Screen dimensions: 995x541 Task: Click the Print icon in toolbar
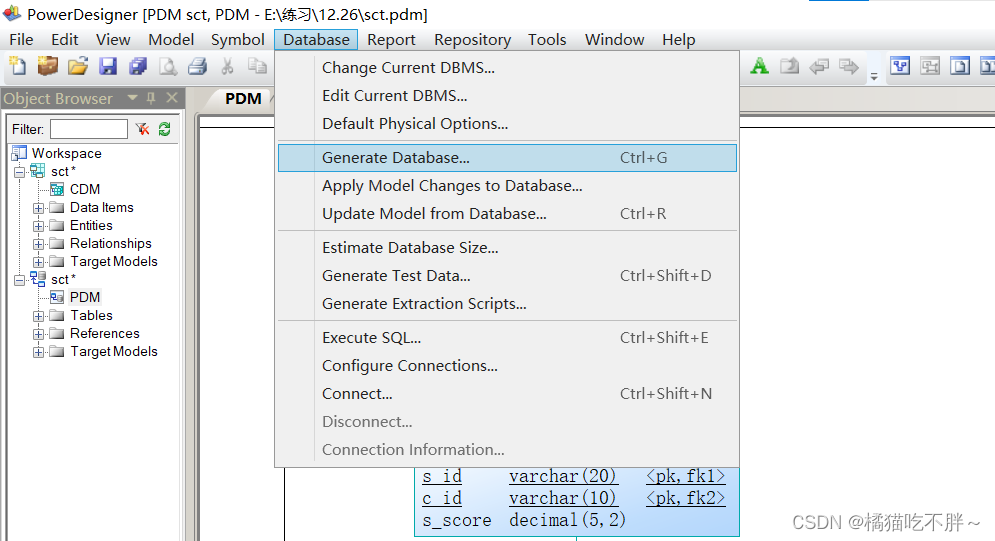(x=198, y=67)
